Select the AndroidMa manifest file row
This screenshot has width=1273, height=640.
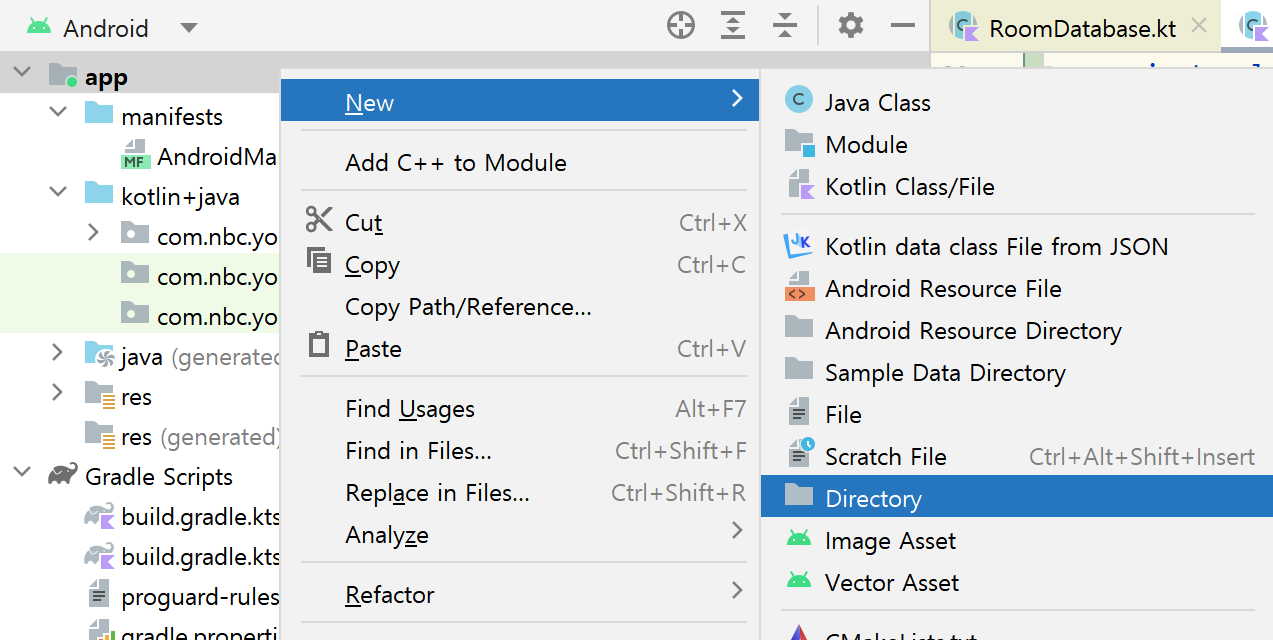140,156
